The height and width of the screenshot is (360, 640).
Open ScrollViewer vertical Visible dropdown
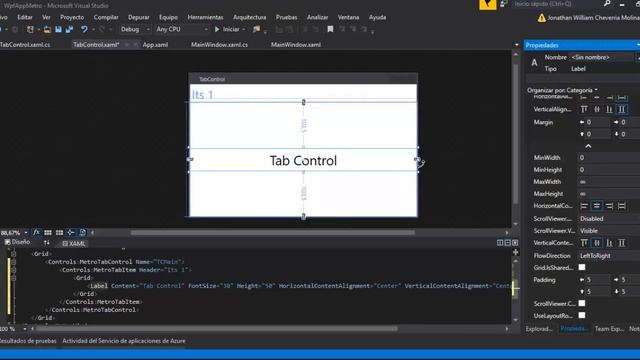[609, 231]
